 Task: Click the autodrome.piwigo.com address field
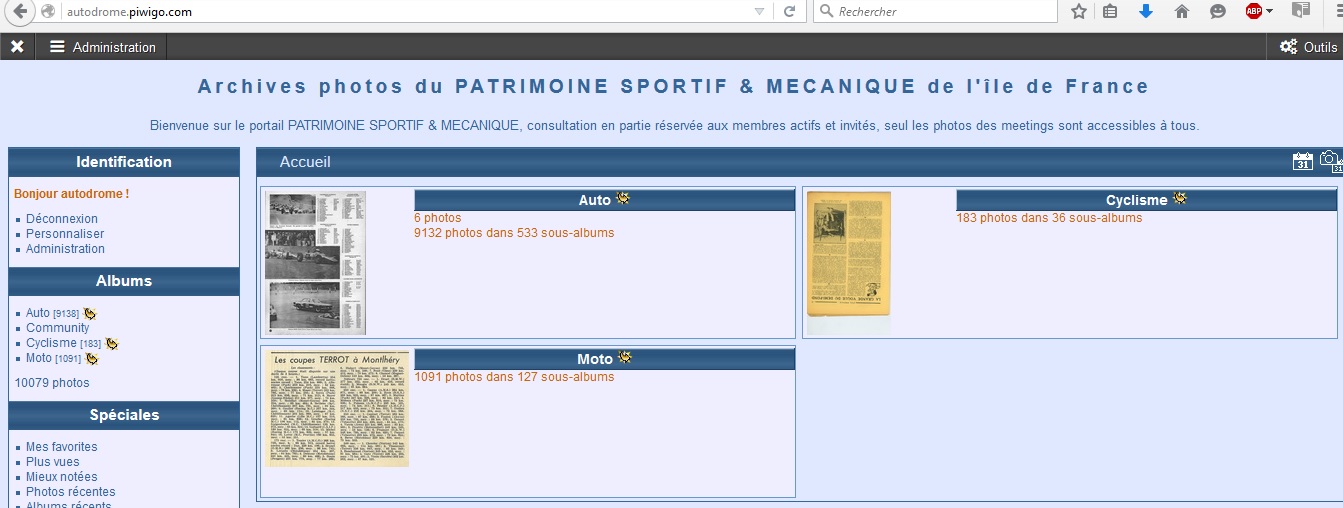tap(400, 12)
